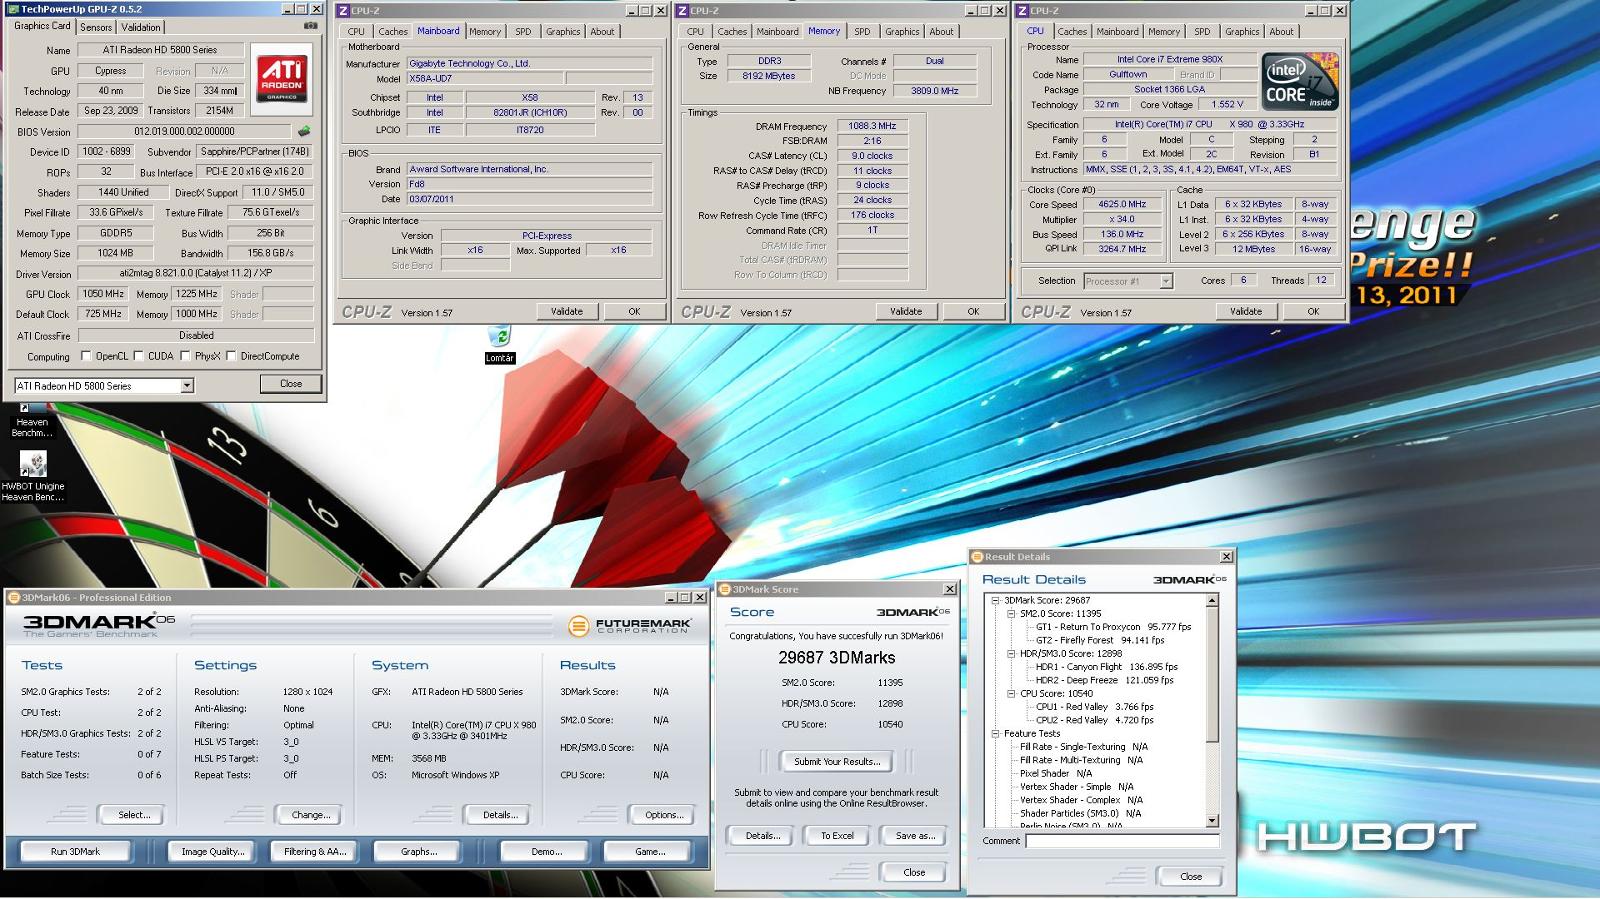The image size is (1600, 899).
Task: Click the Select button under Tests
Action: tap(134, 815)
